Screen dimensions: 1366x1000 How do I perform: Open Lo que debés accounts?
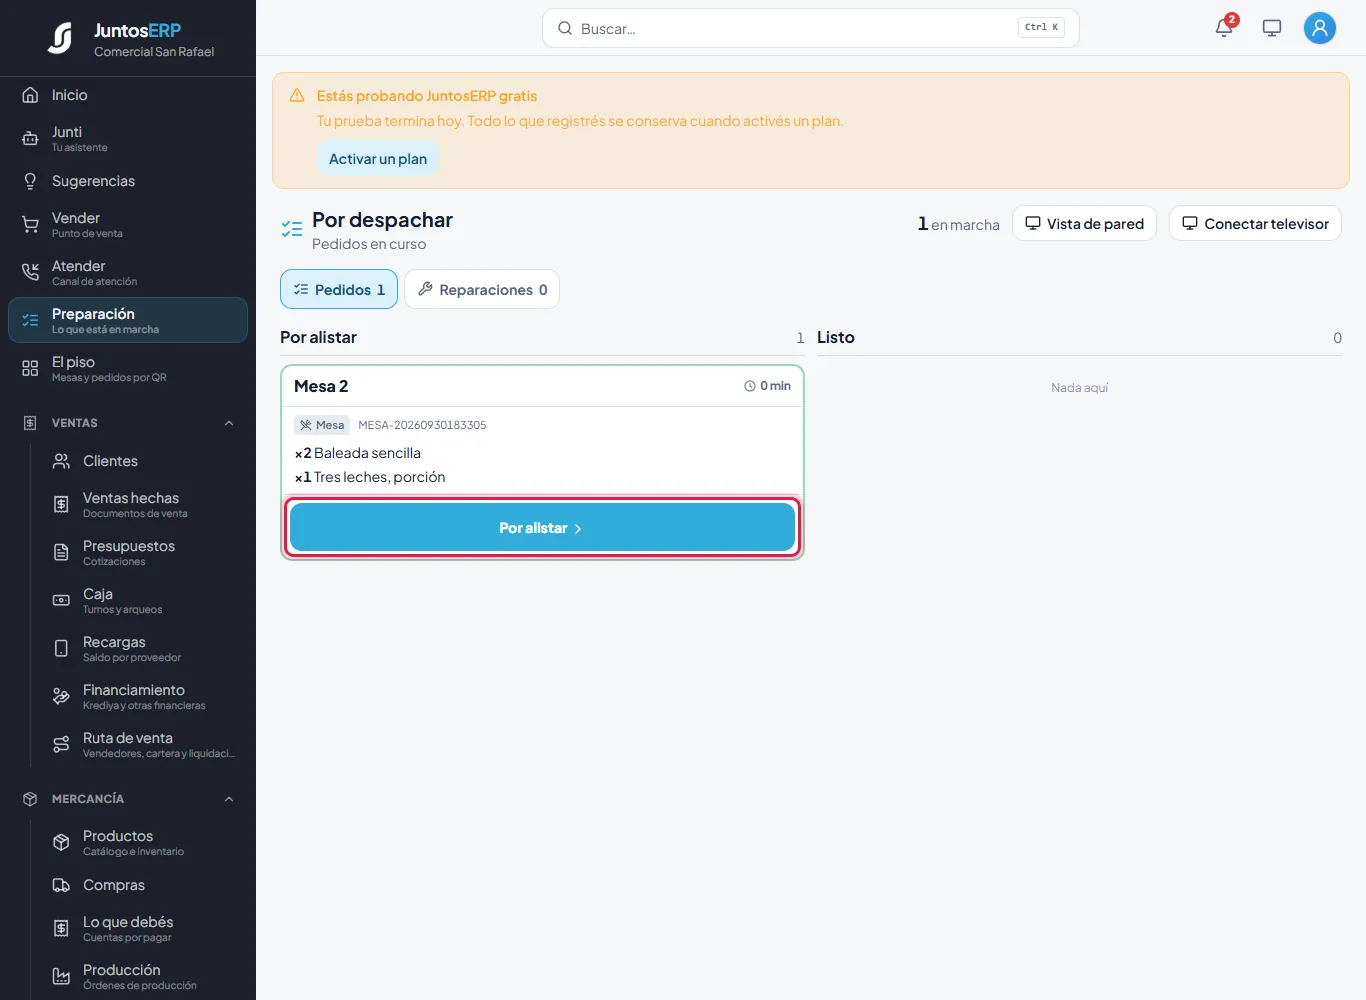tap(143, 929)
